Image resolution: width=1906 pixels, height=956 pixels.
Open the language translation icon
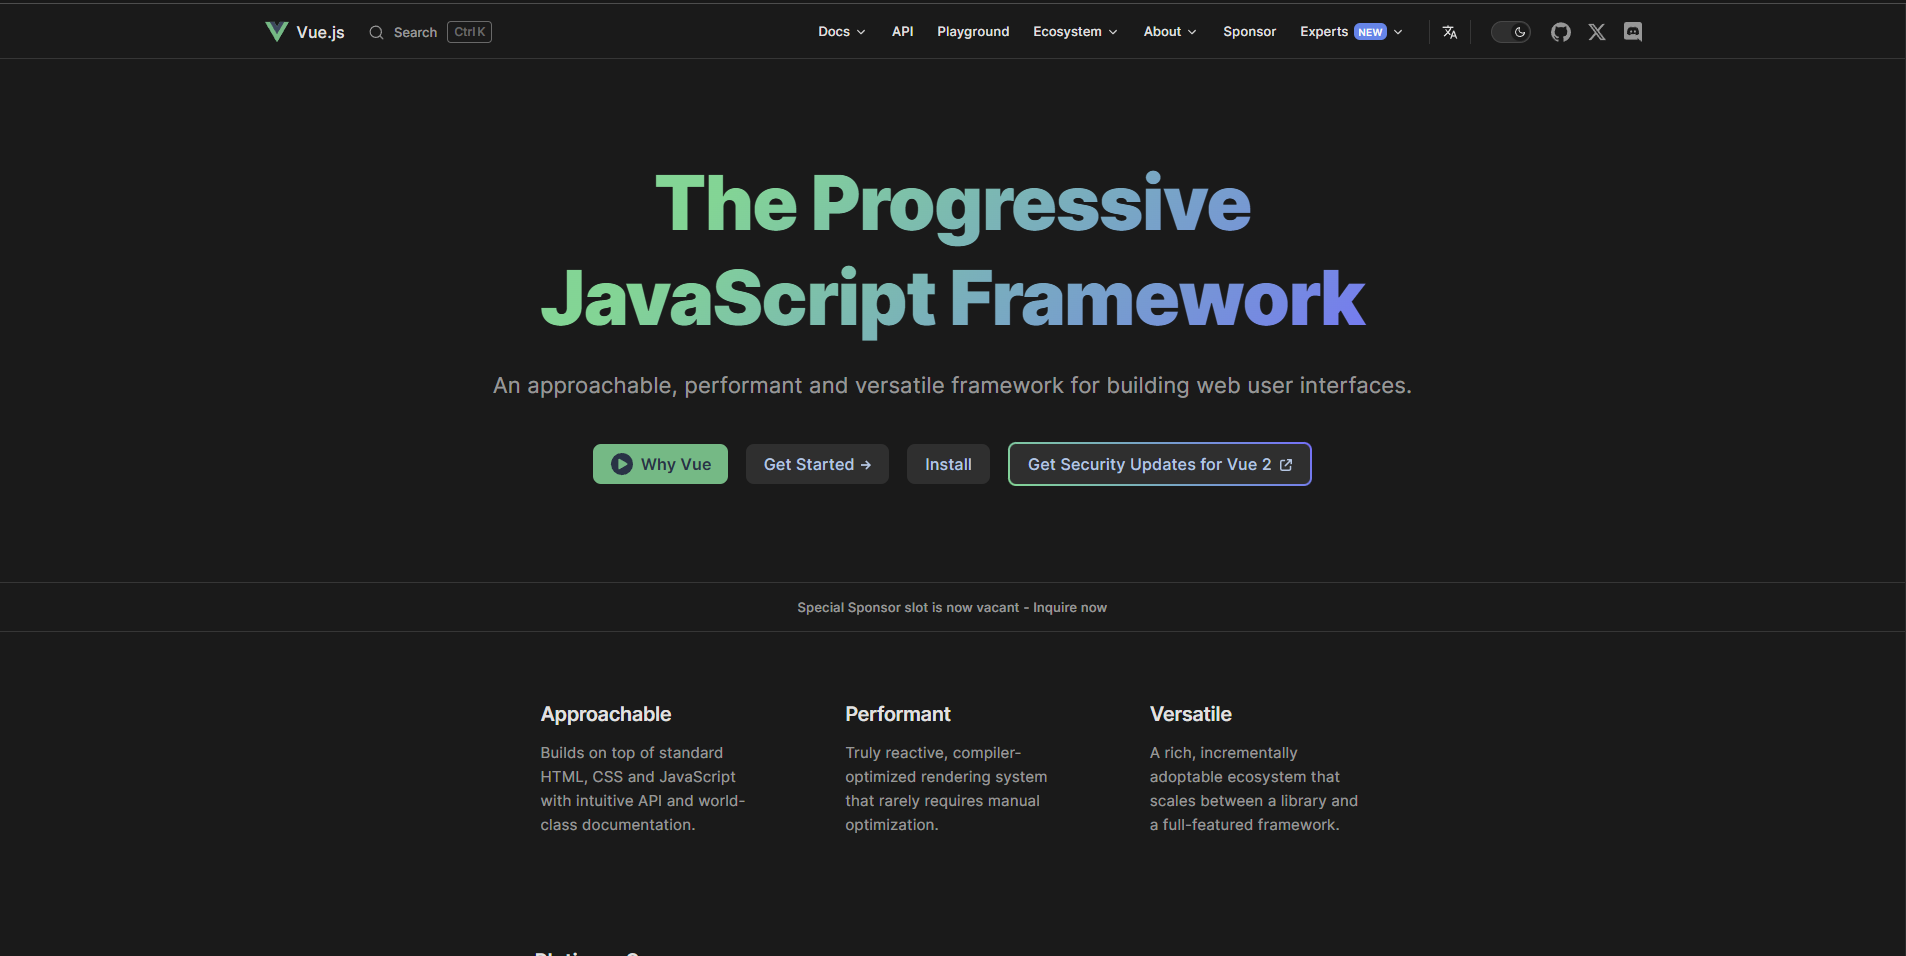coord(1450,32)
